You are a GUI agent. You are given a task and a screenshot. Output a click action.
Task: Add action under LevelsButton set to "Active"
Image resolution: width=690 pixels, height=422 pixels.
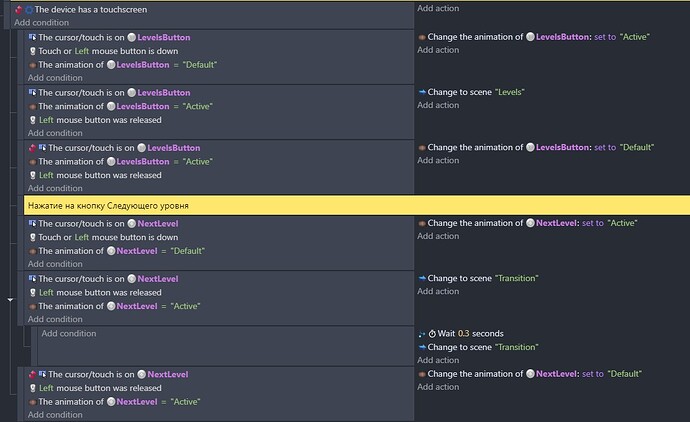point(438,50)
